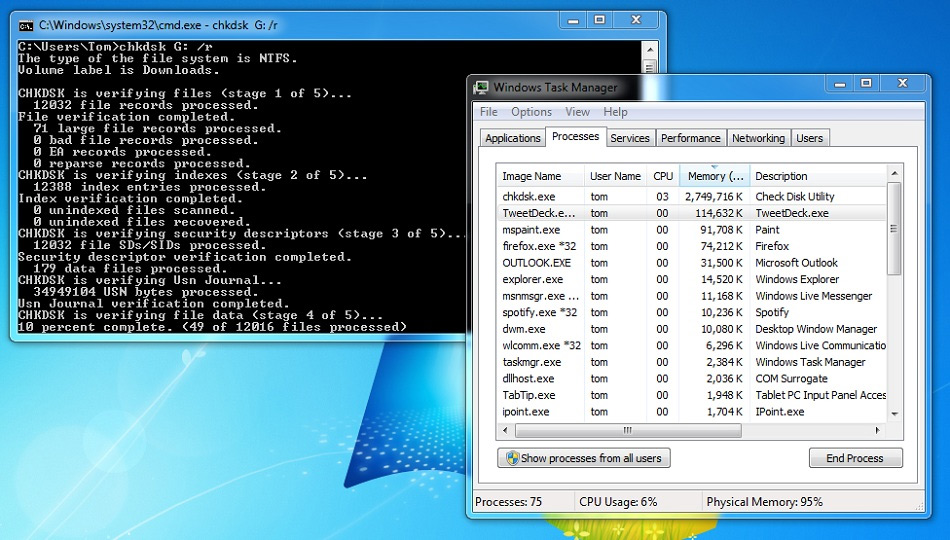Maximize the cmd.exe chkdsk window

(x=600, y=20)
